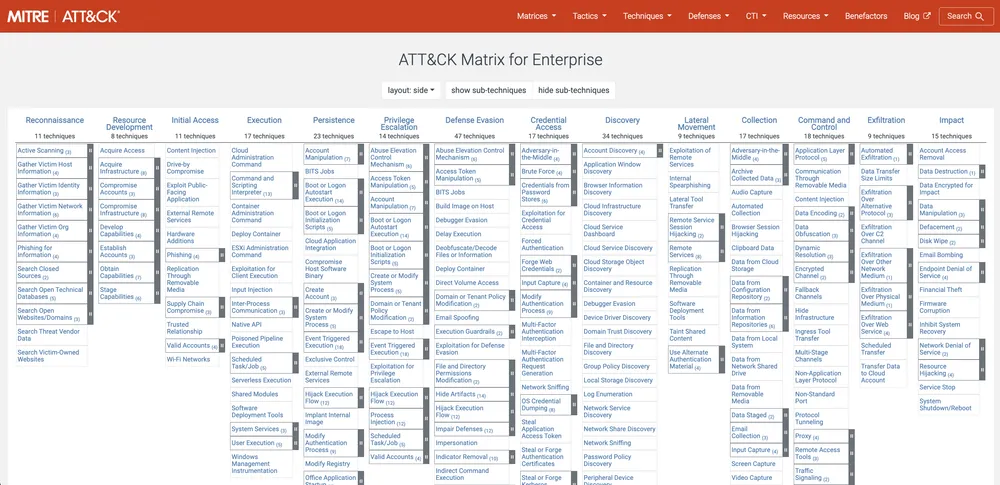Expand the Inter-Process Communication sub-techniques handle
The height and width of the screenshot is (485, 1000).
point(295,307)
